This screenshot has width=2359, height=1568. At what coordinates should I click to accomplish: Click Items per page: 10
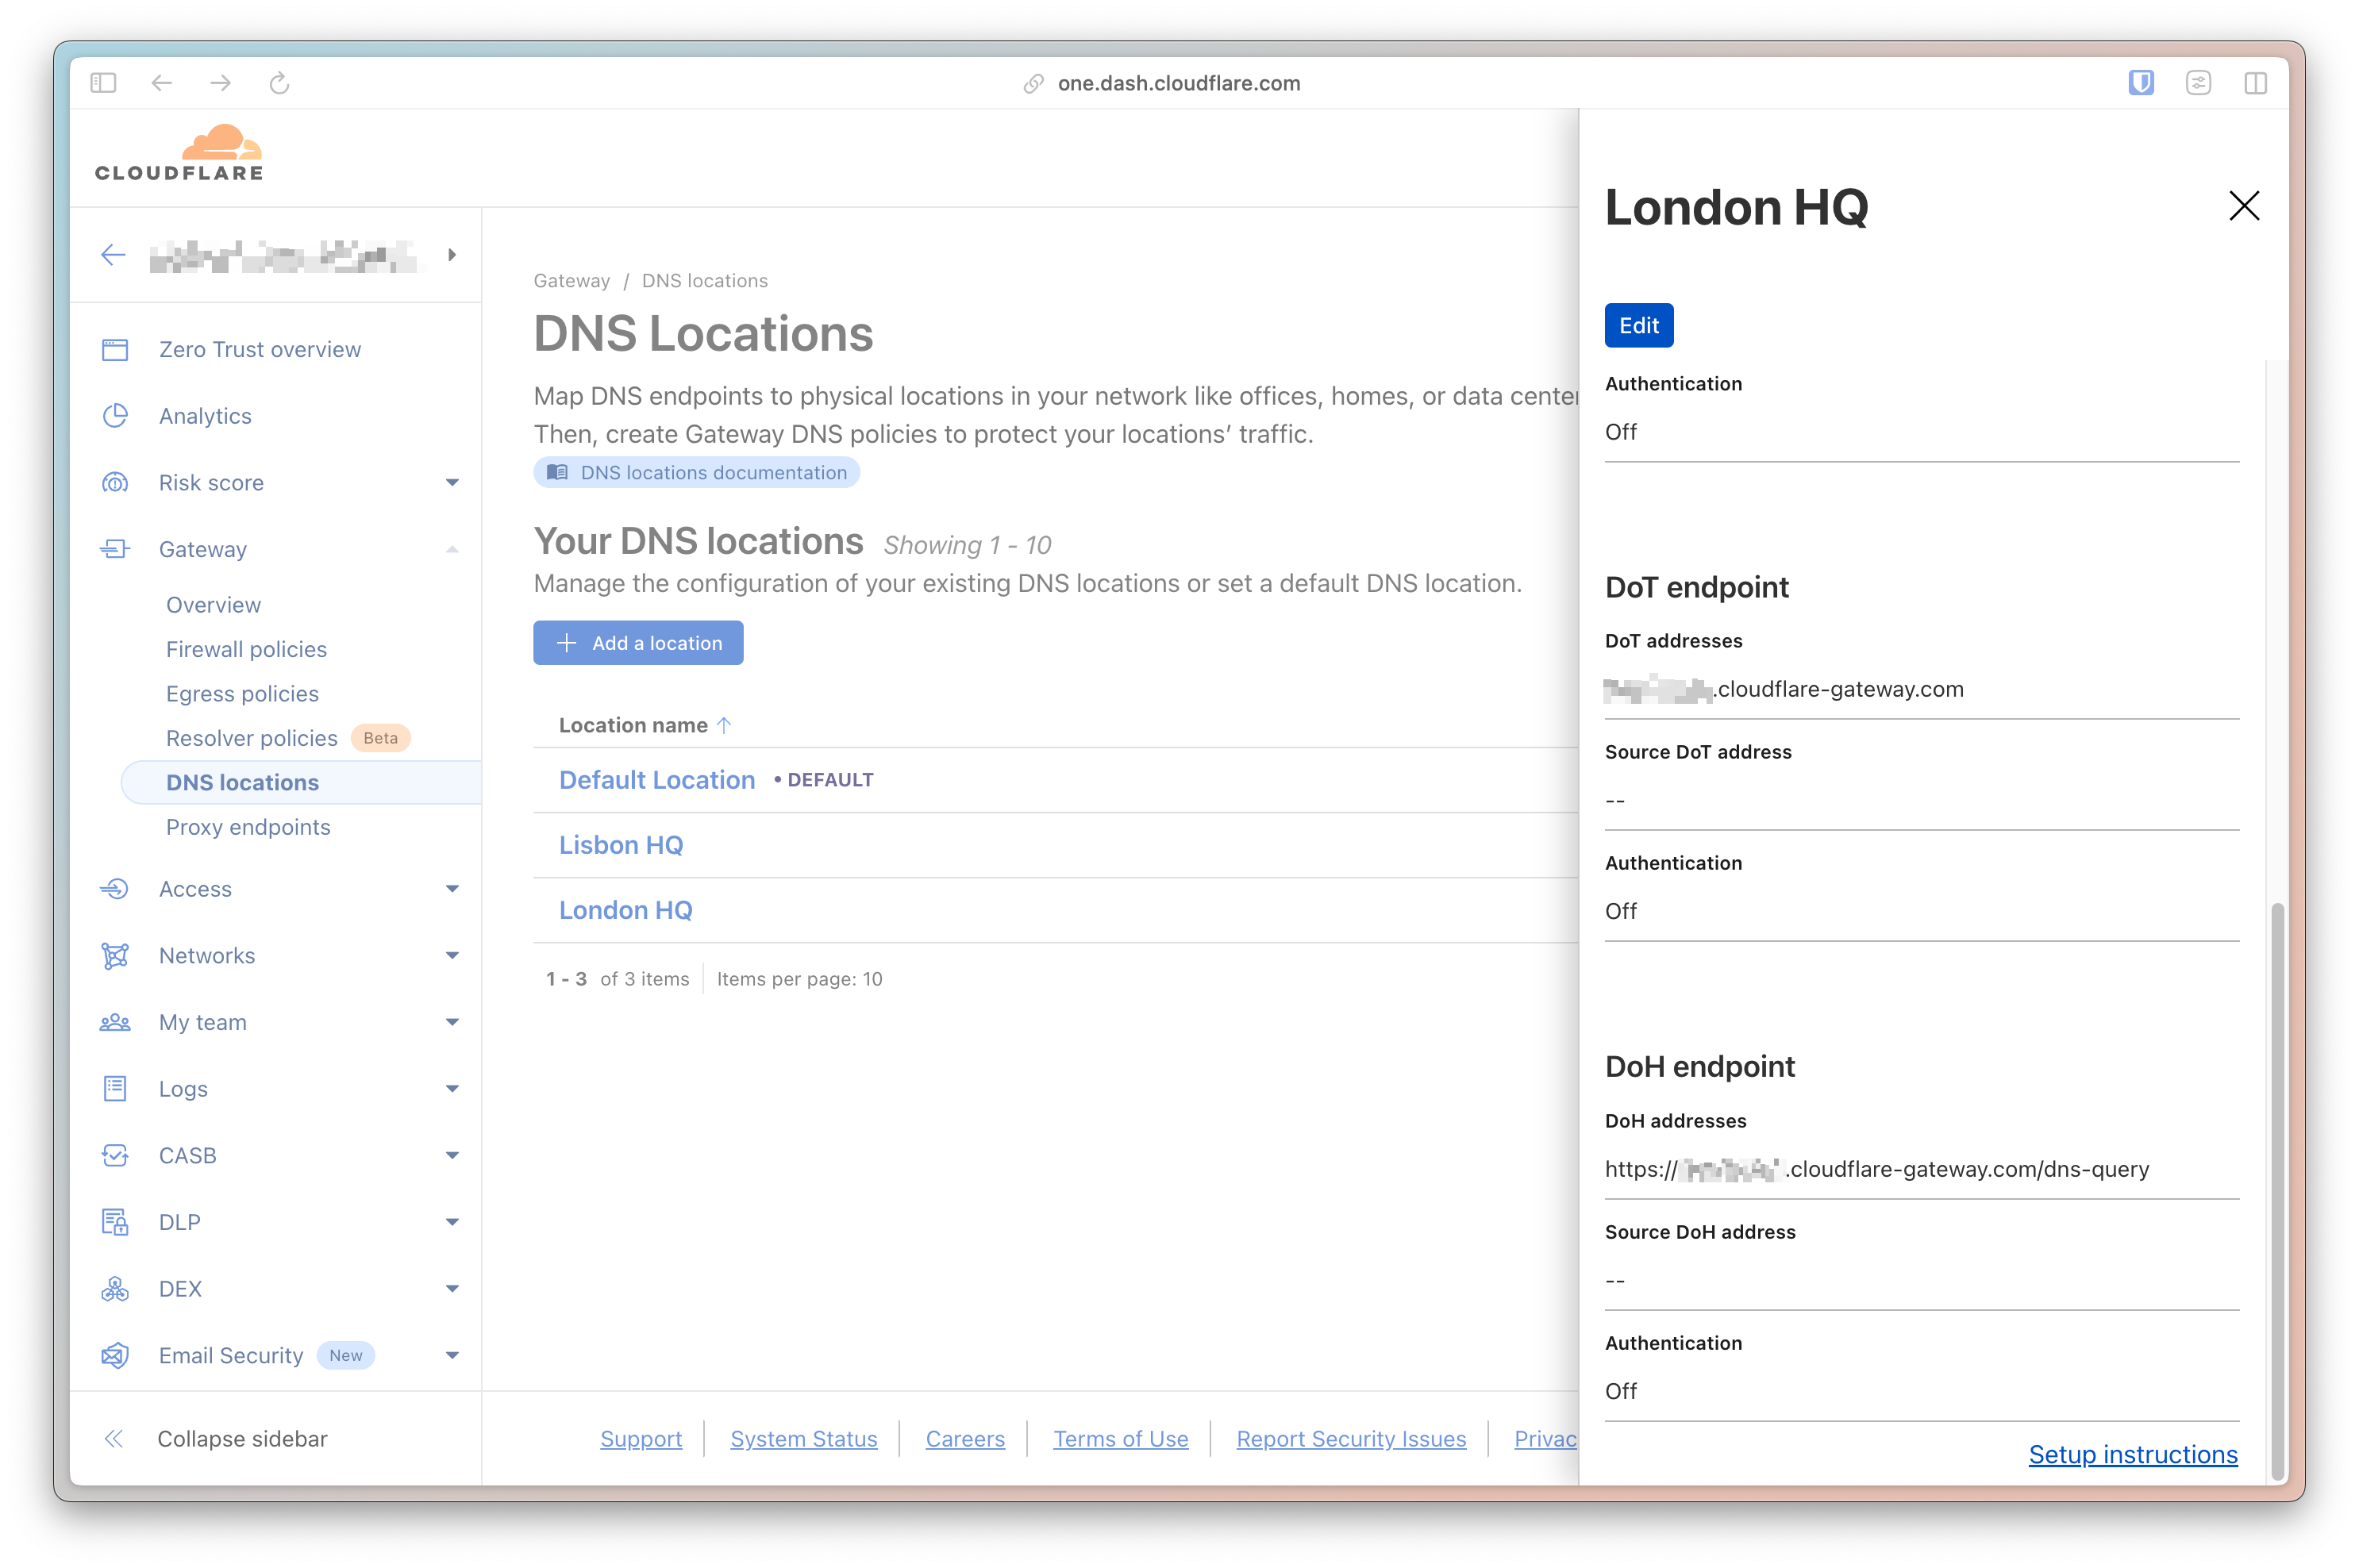799,979
